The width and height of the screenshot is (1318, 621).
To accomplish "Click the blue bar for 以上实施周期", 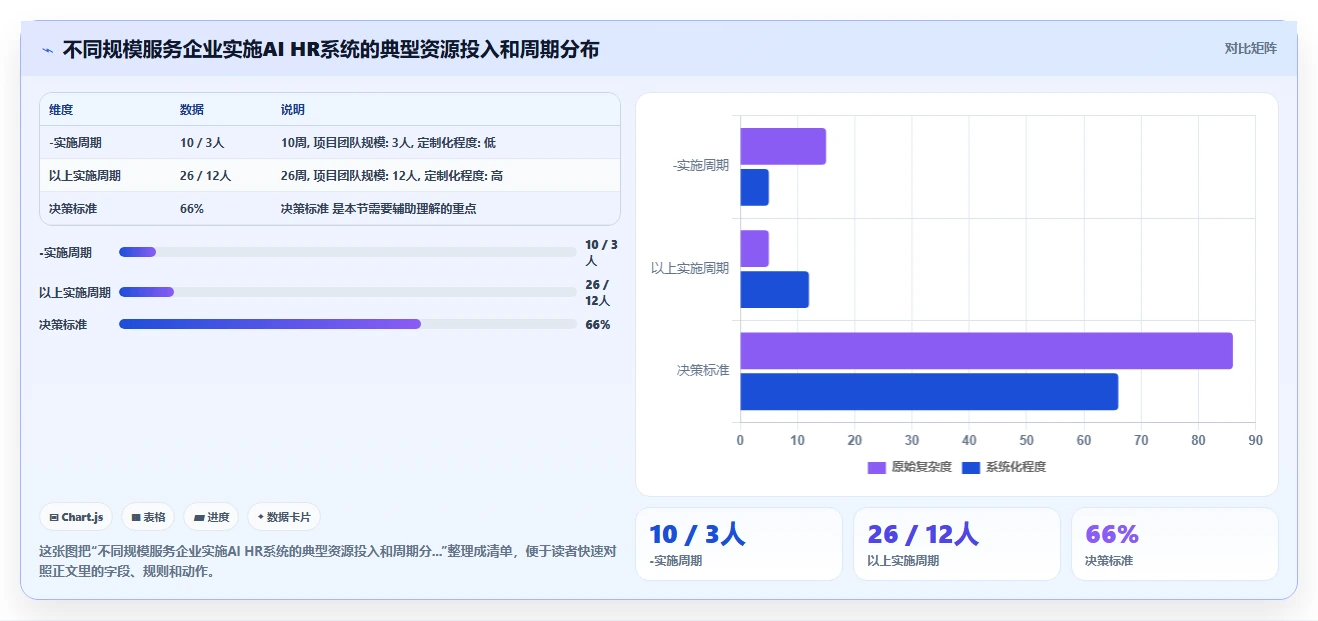I will [x=774, y=289].
